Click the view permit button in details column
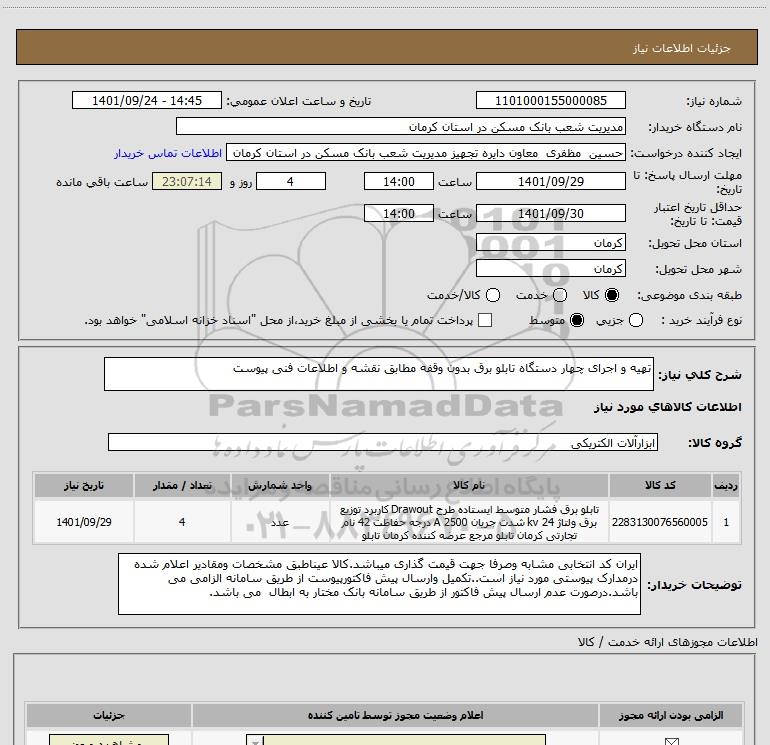770x745 pixels. coord(109,740)
